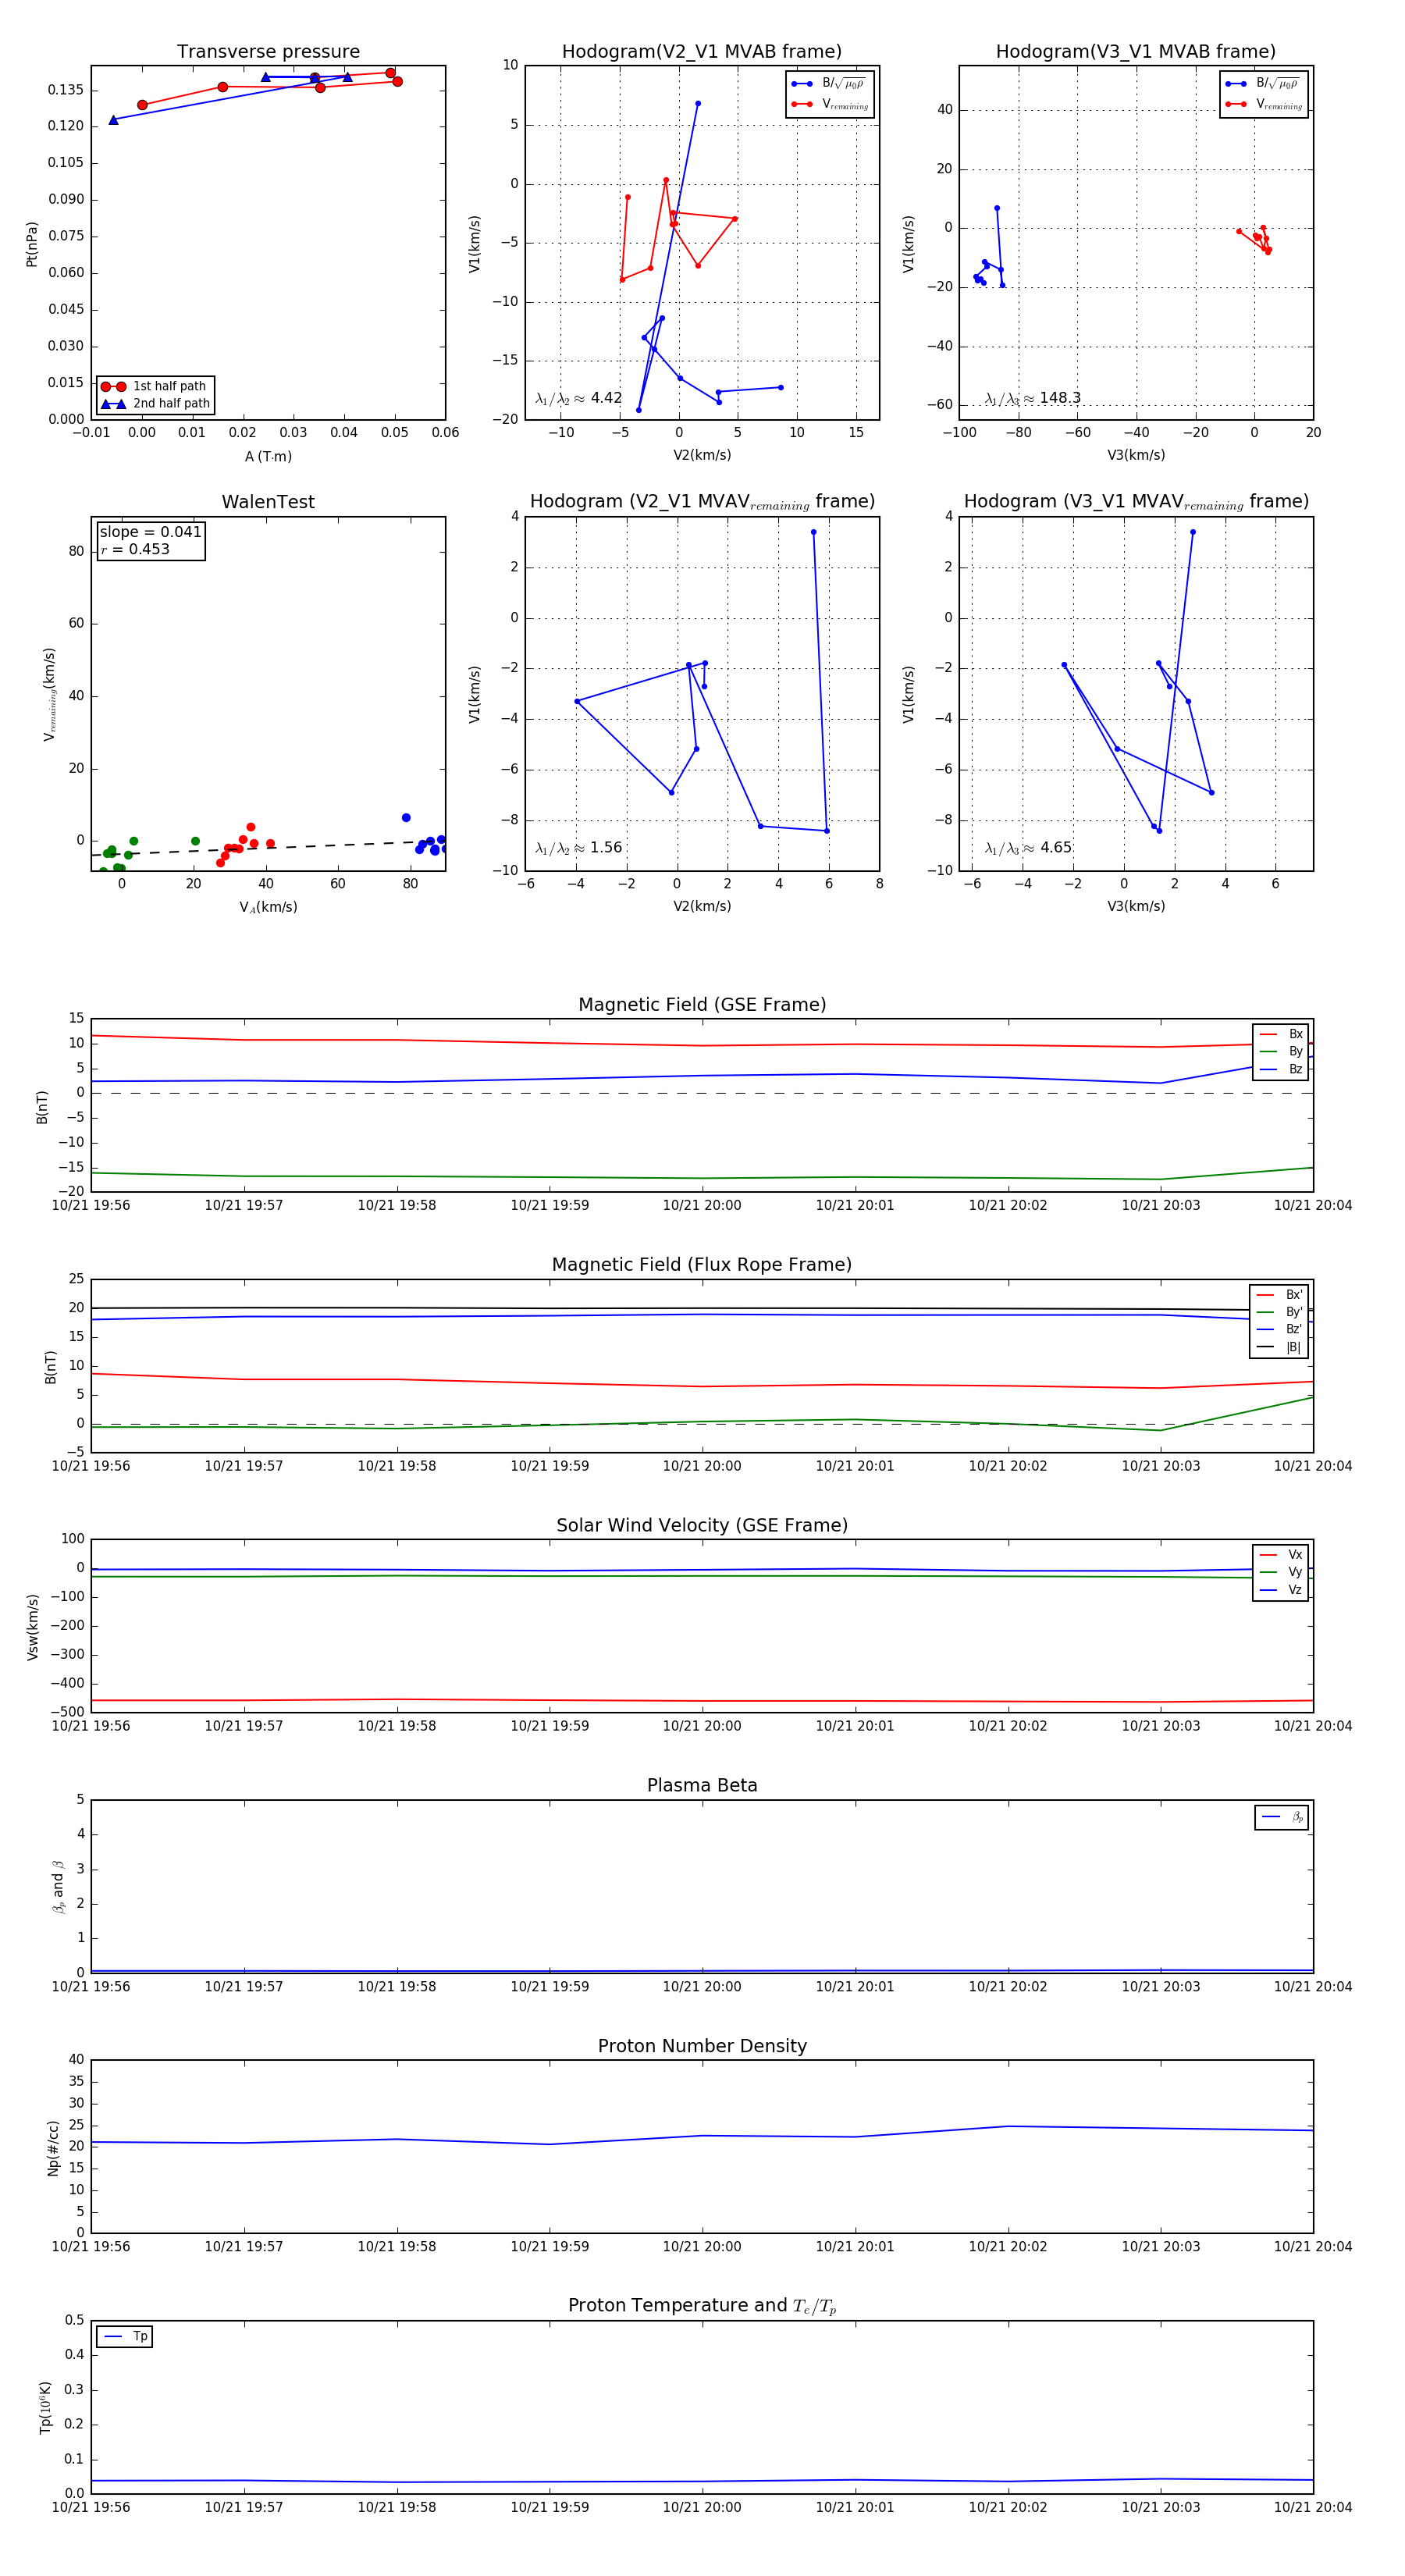Select the "slope = 0.041" annotation

(150, 532)
